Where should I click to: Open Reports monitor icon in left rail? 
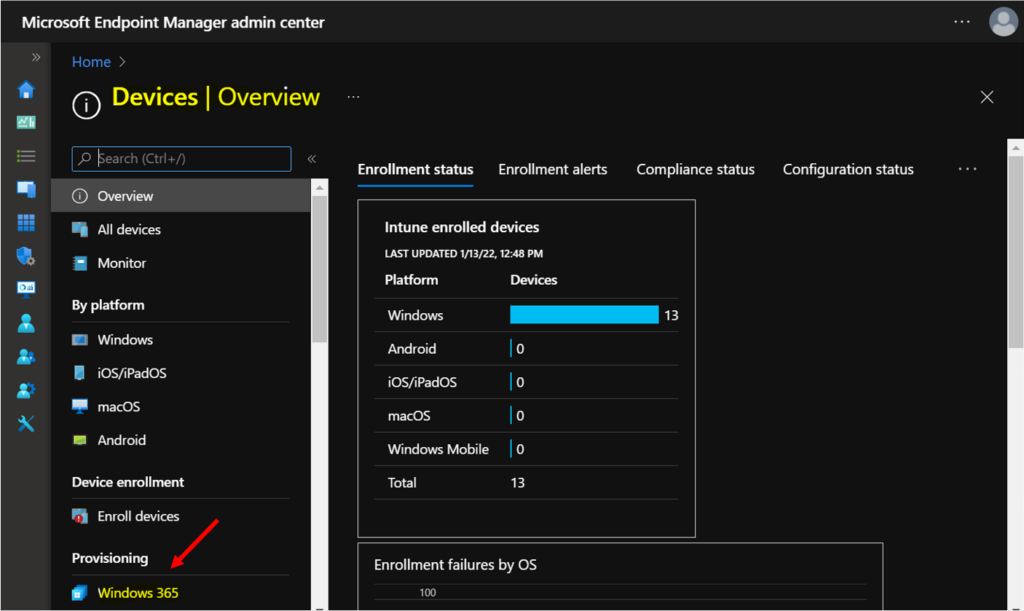click(x=26, y=289)
